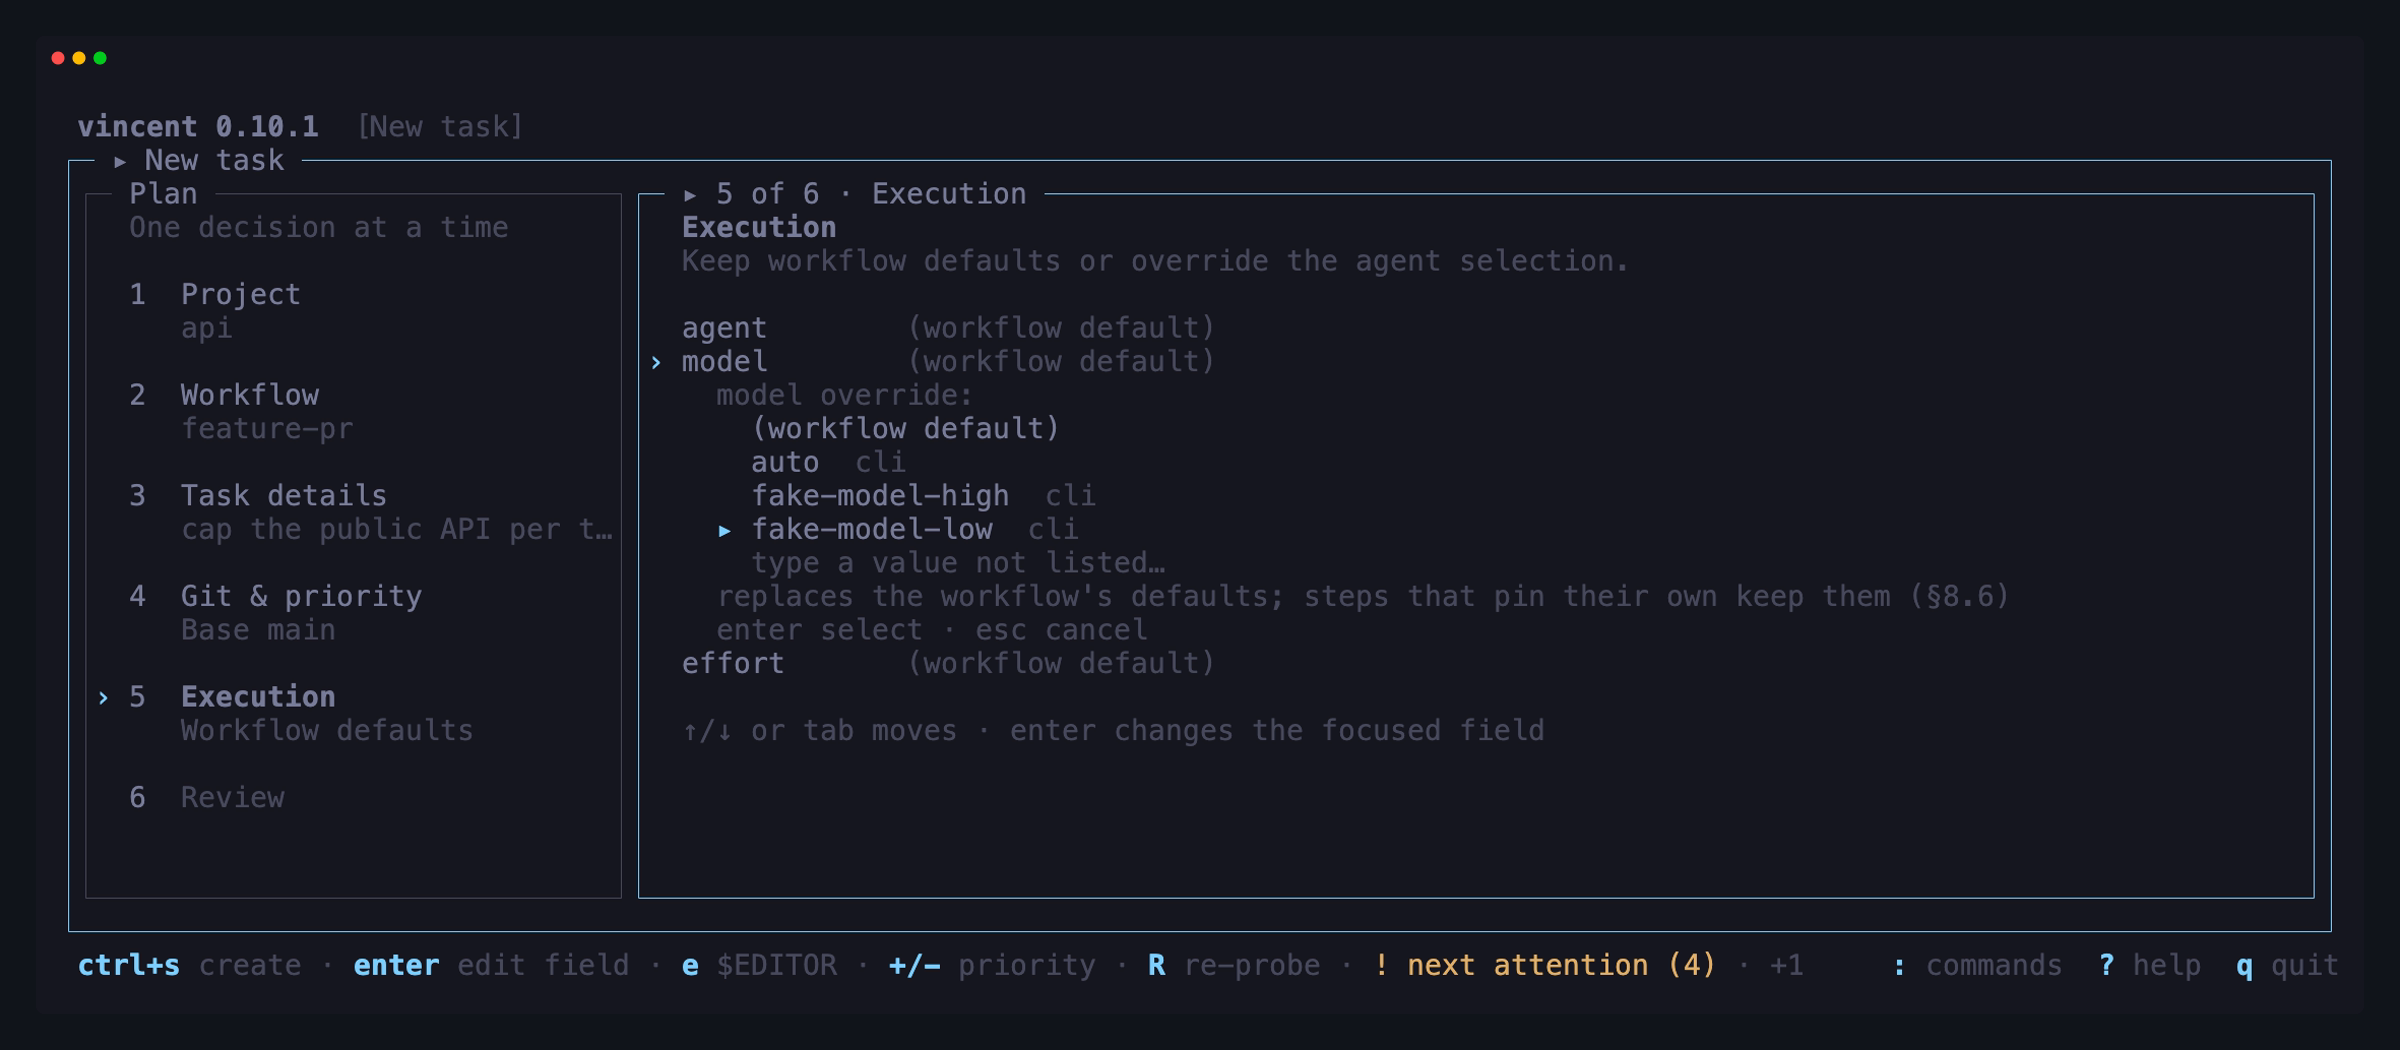Click the 'api' project value

click(x=206, y=328)
